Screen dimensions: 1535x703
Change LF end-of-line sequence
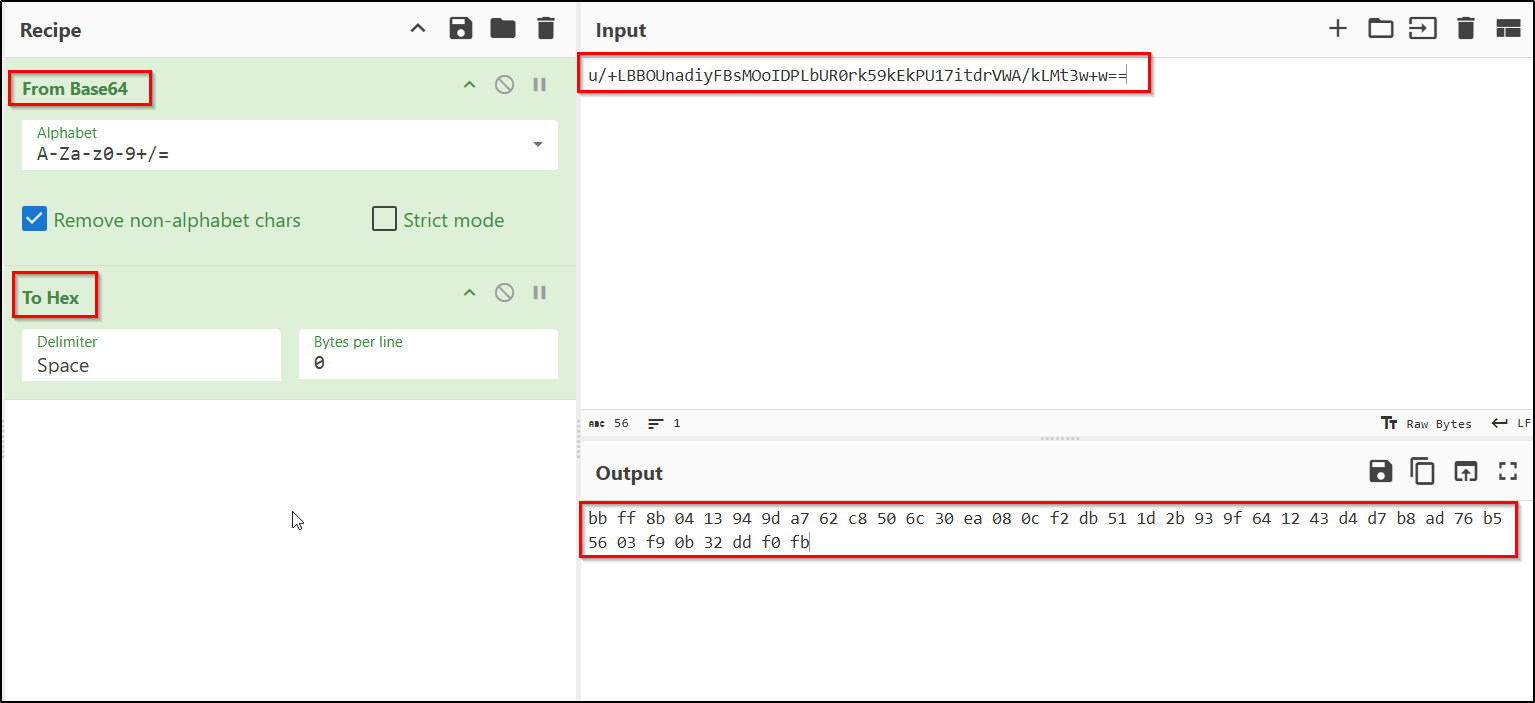pyautogui.click(x=1511, y=423)
